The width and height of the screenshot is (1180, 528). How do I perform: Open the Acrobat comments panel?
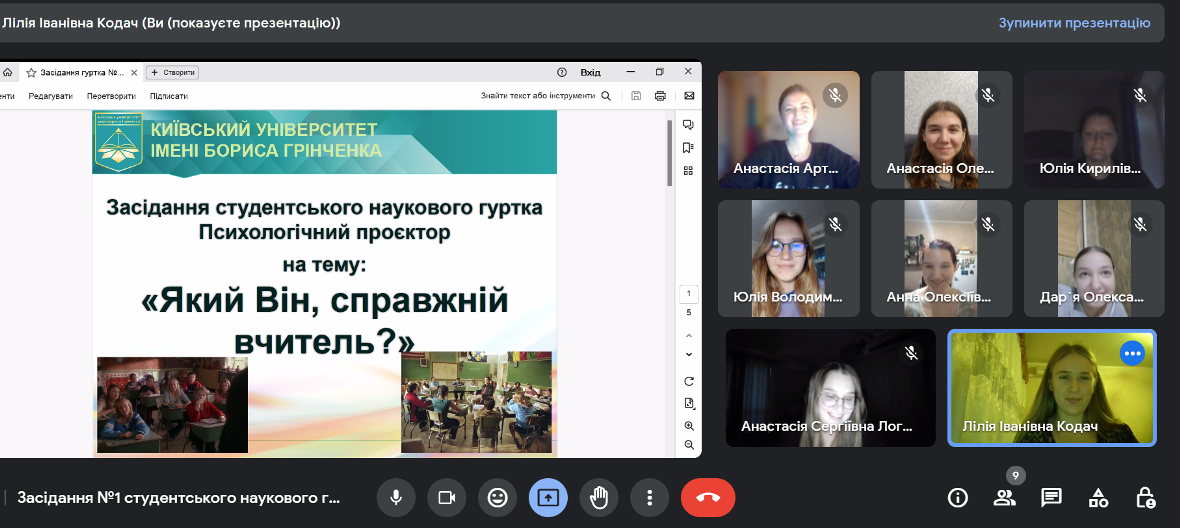[x=688, y=125]
